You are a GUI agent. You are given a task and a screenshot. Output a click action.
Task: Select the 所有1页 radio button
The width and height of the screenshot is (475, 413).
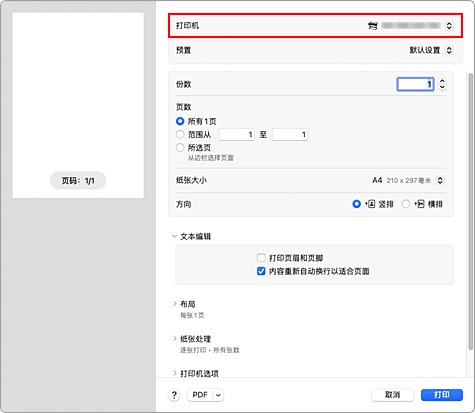(180, 121)
